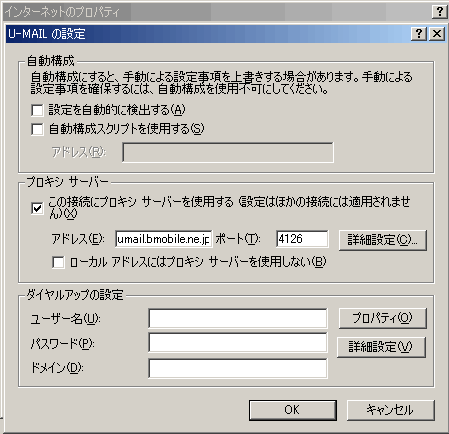
Task: Click the help question mark icon in U-MAIL dialog title bar
Action: point(419,34)
